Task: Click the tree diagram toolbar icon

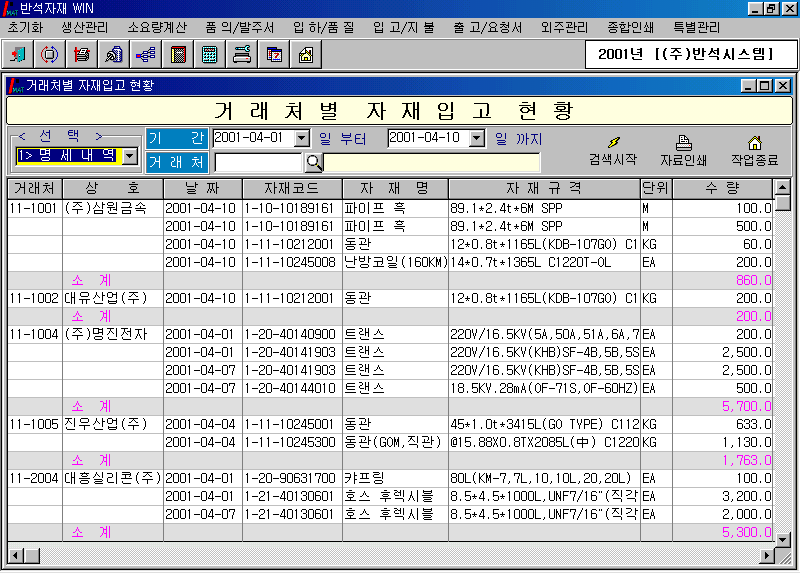Action: [146, 54]
